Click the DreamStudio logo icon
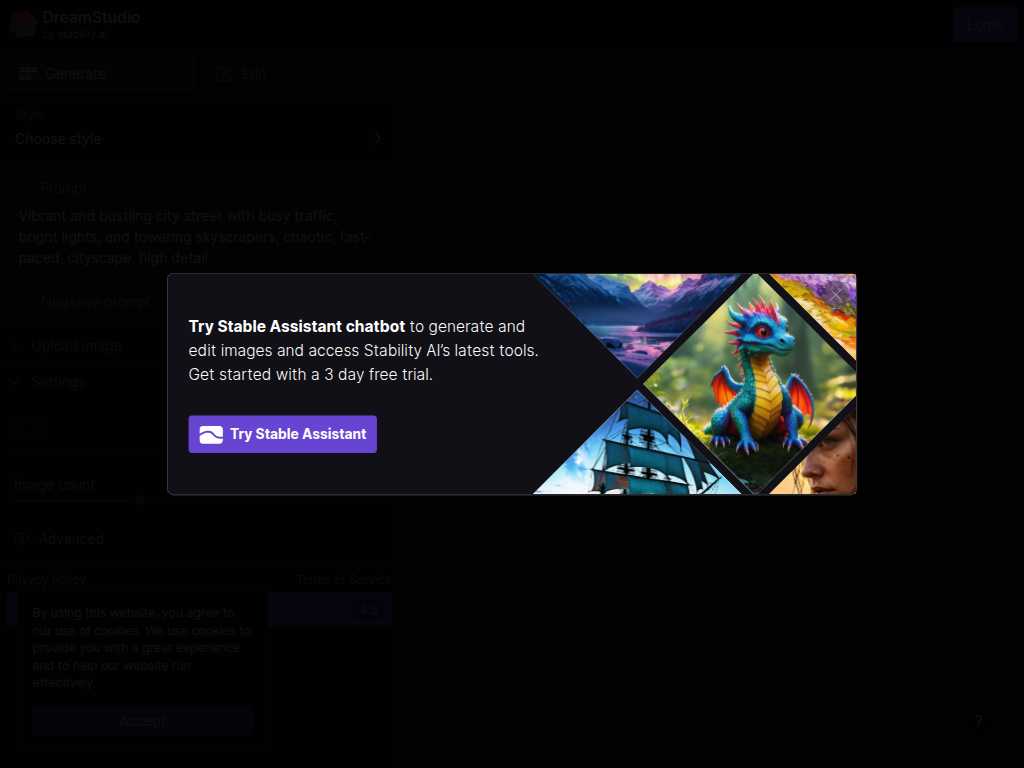This screenshot has width=1024, height=768. coord(24,24)
